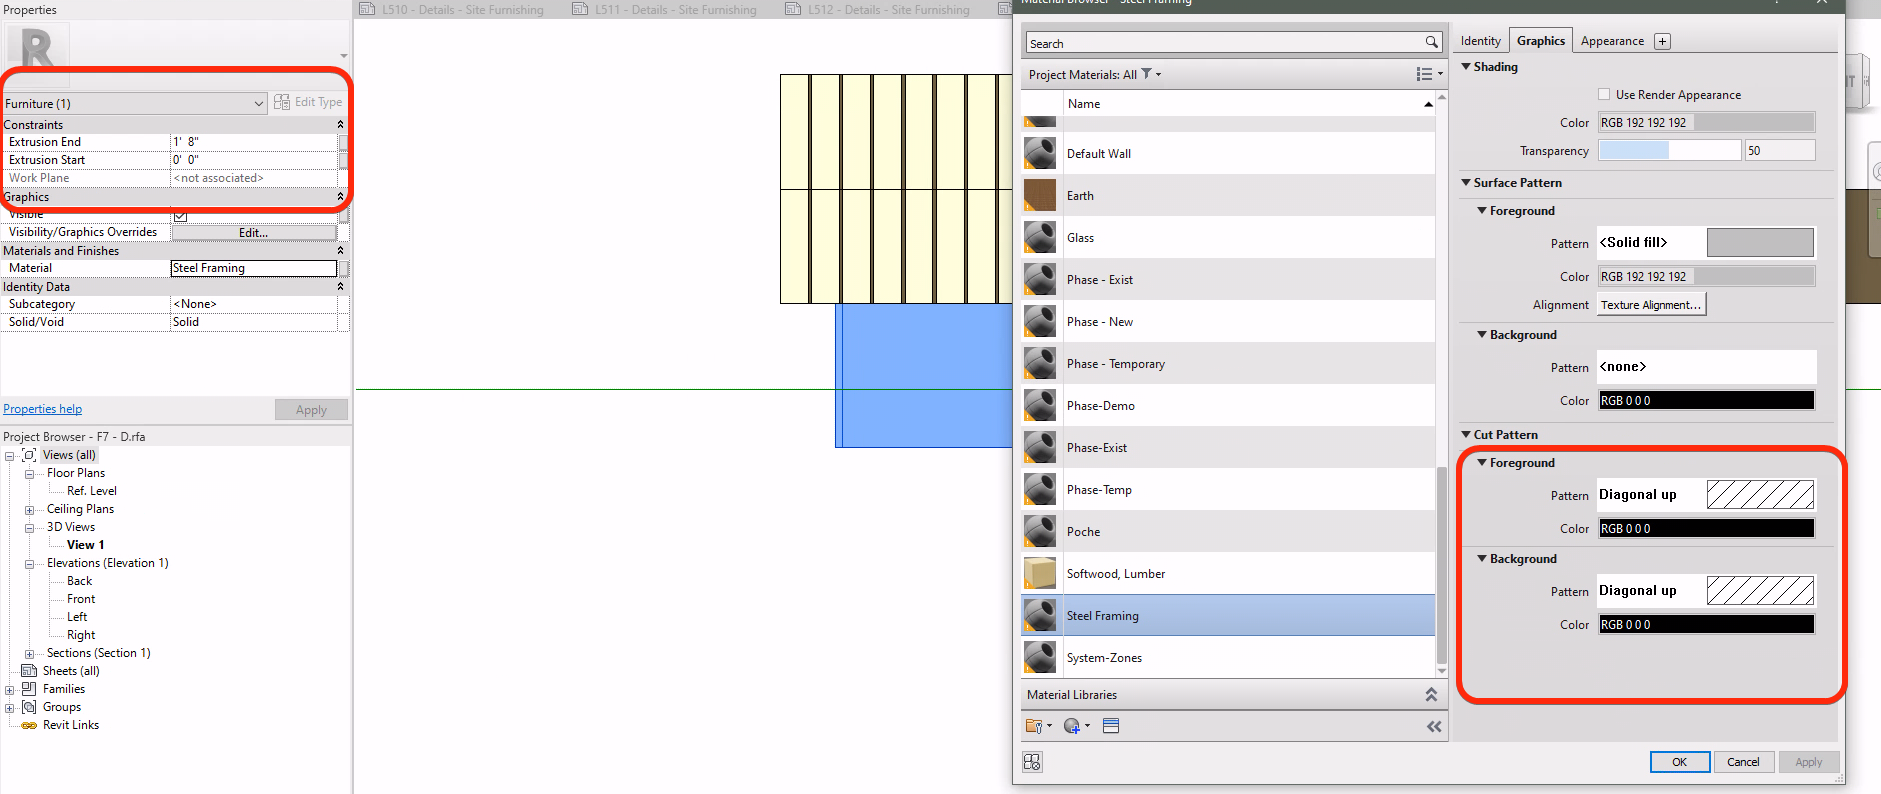Image resolution: width=1881 pixels, height=794 pixels.
Task: Click the Earth material thumbnail
Action: coord(1040,195)
